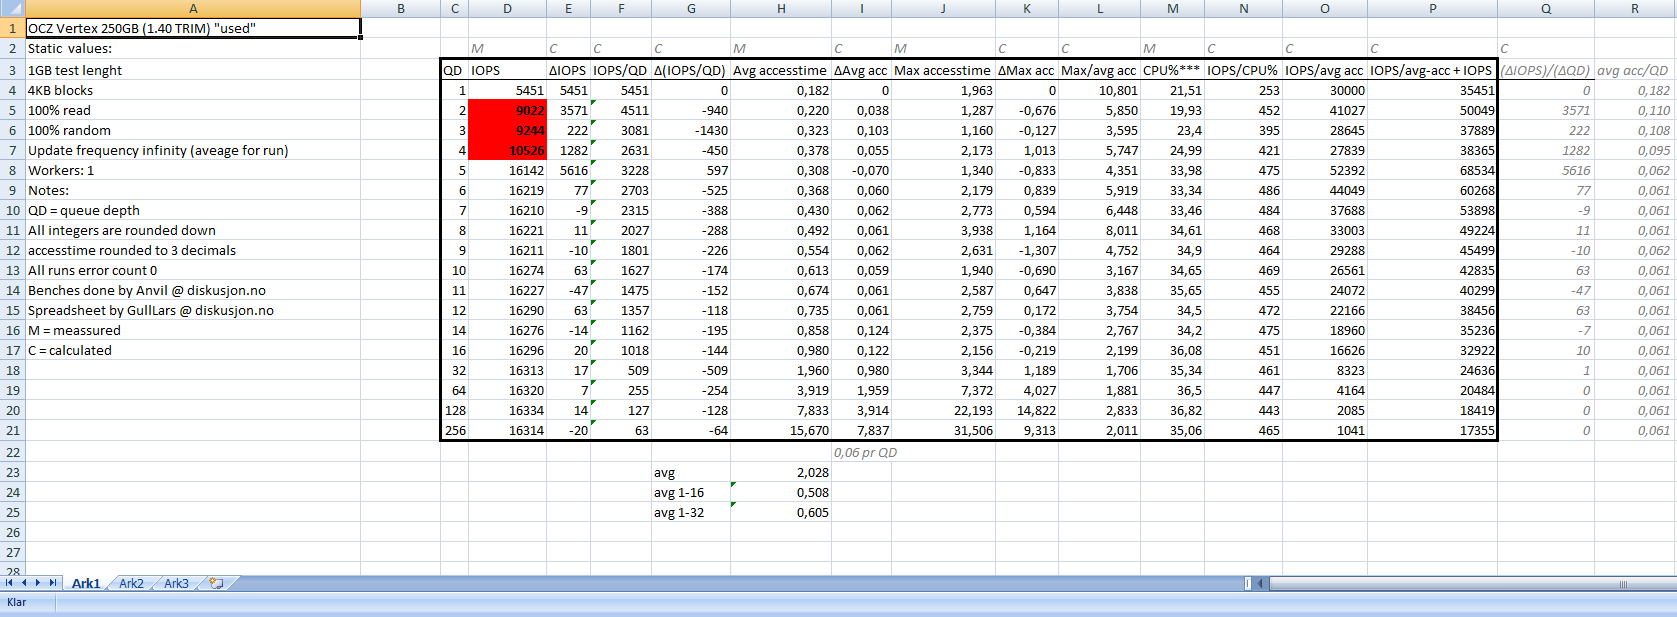Select 'All runs error count 0' cell
The image size is (1677, 617).
click(193, 270)
